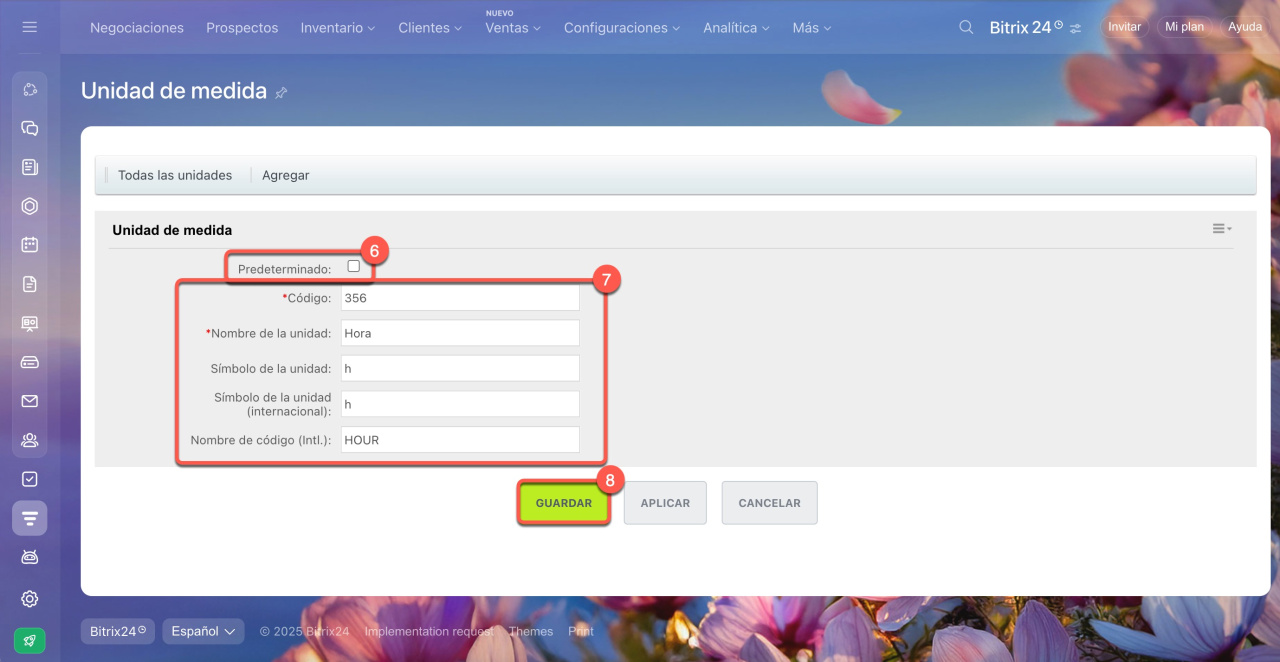Viewport: 1280px width, 662px height.
Task: Open the calendar sidebar icon
Action: [30, 245]
